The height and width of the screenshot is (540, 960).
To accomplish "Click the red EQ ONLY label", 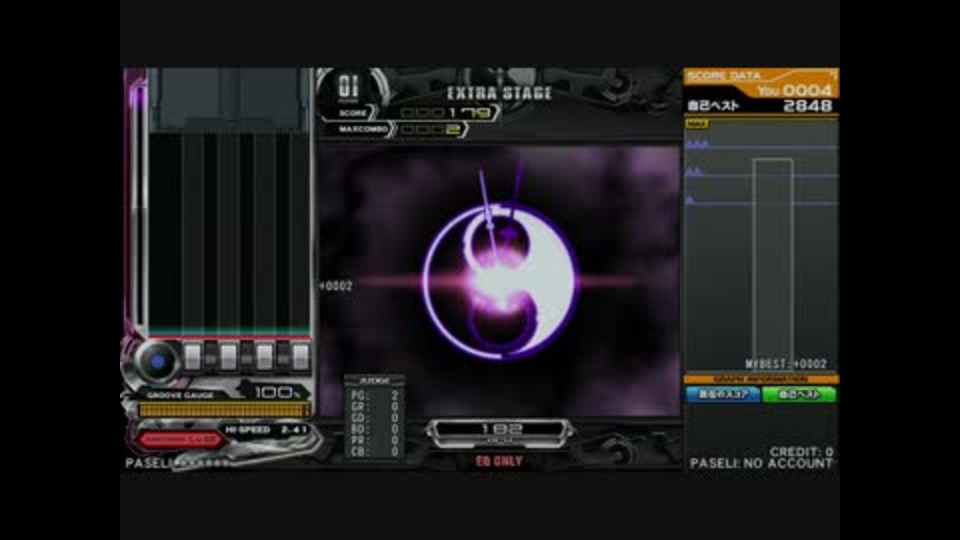I will (x=499, y=462).
